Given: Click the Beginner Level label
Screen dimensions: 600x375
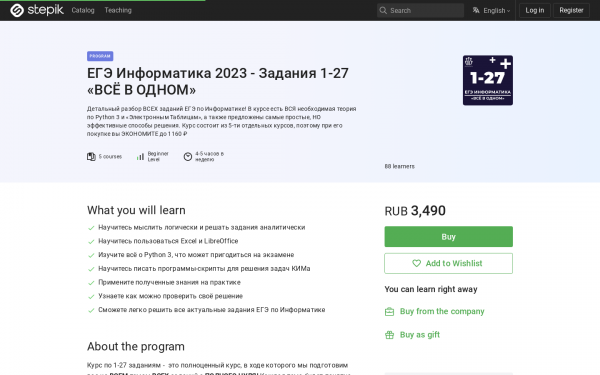Looking at the screenshot, I should tap(158, 157).
